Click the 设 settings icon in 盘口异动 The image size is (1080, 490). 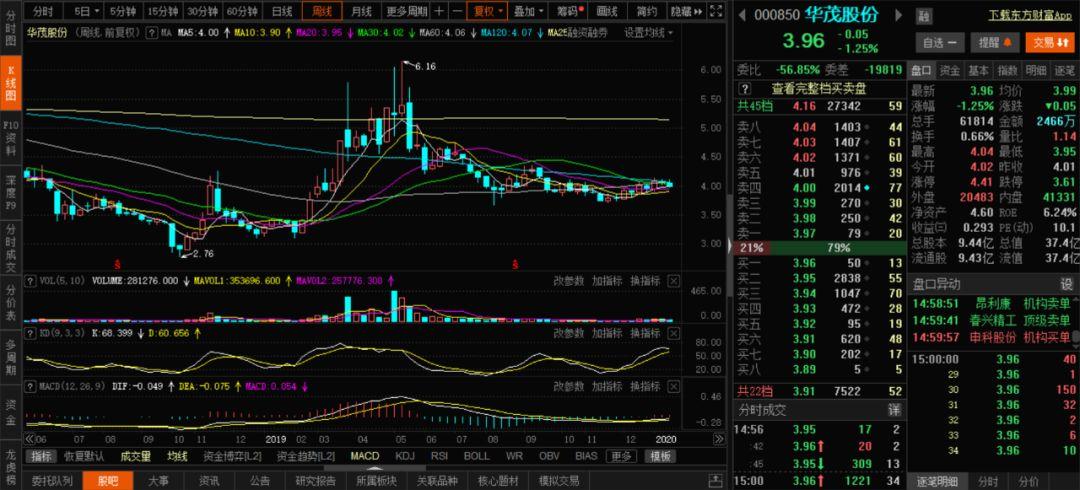(x=1066, y=284)
